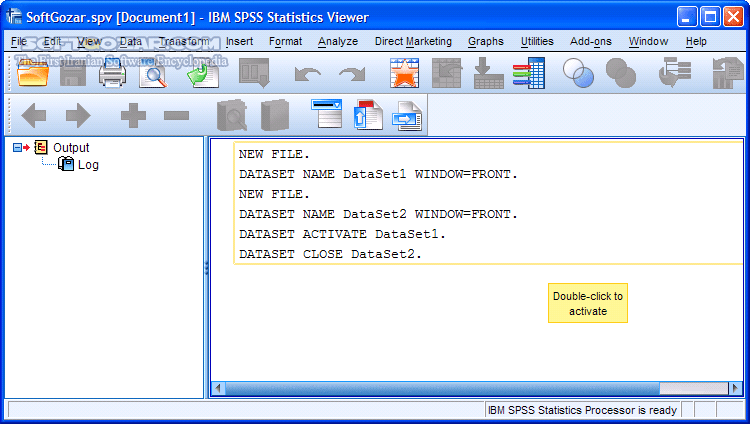Open the Utilities menu
This screenshot has height=424, width=750.
point(537,42)
